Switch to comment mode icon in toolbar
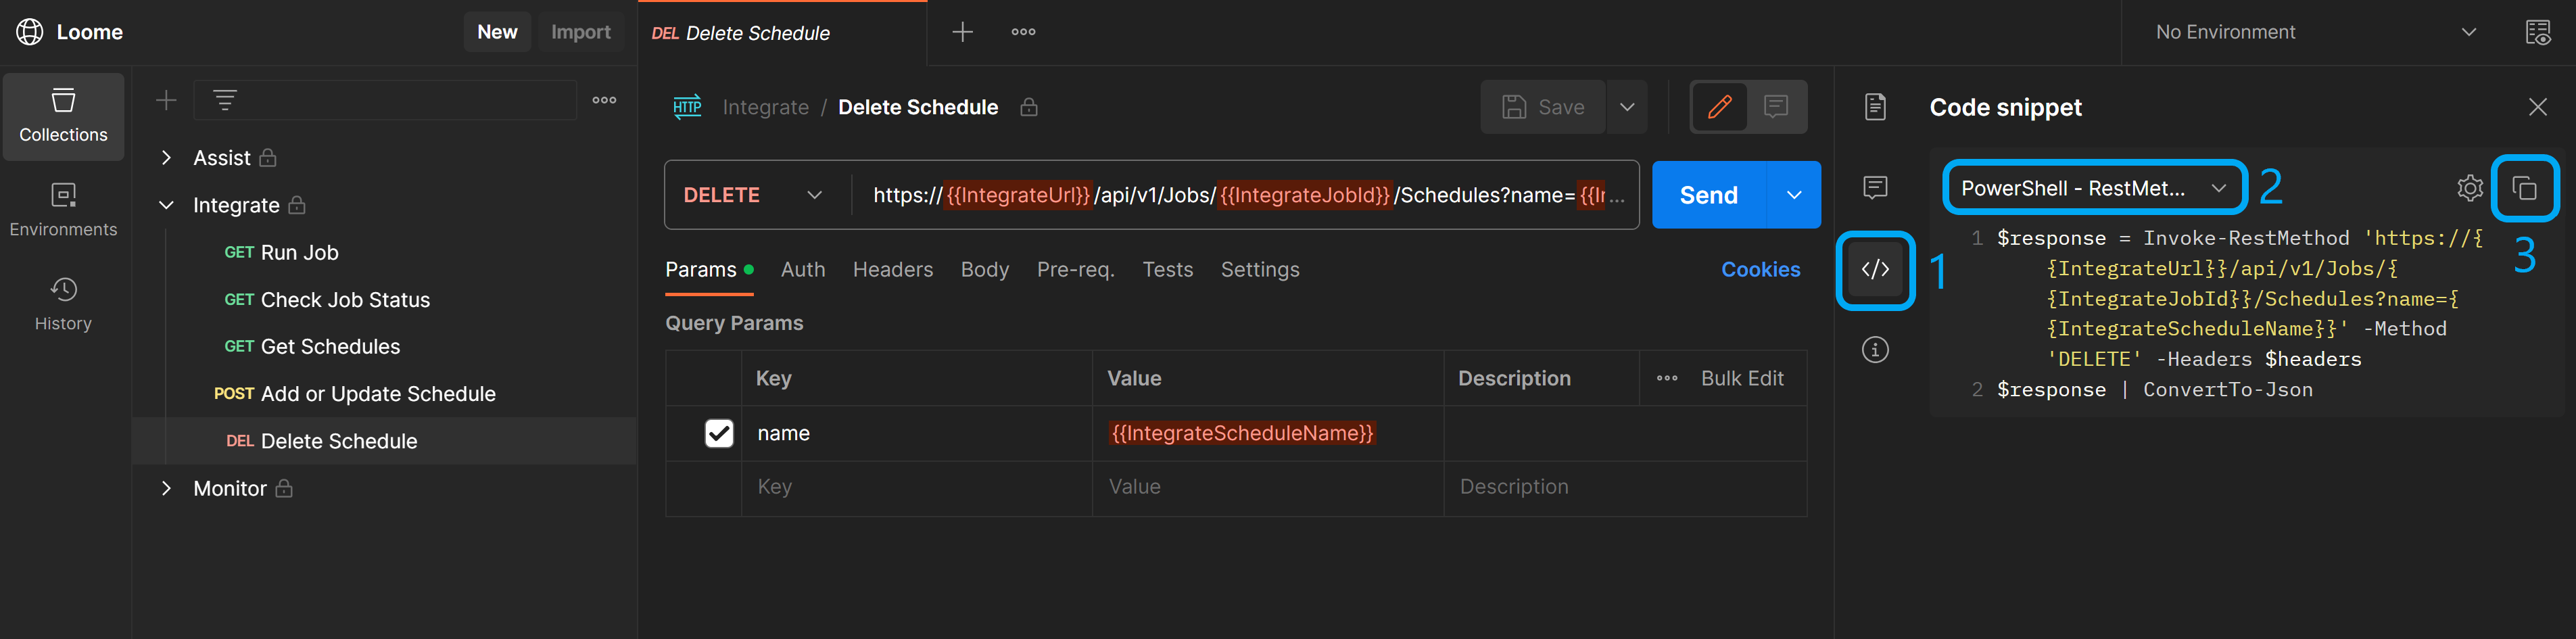The width and height of the screenshot is (2576, 639). (x=1776, y=107)
